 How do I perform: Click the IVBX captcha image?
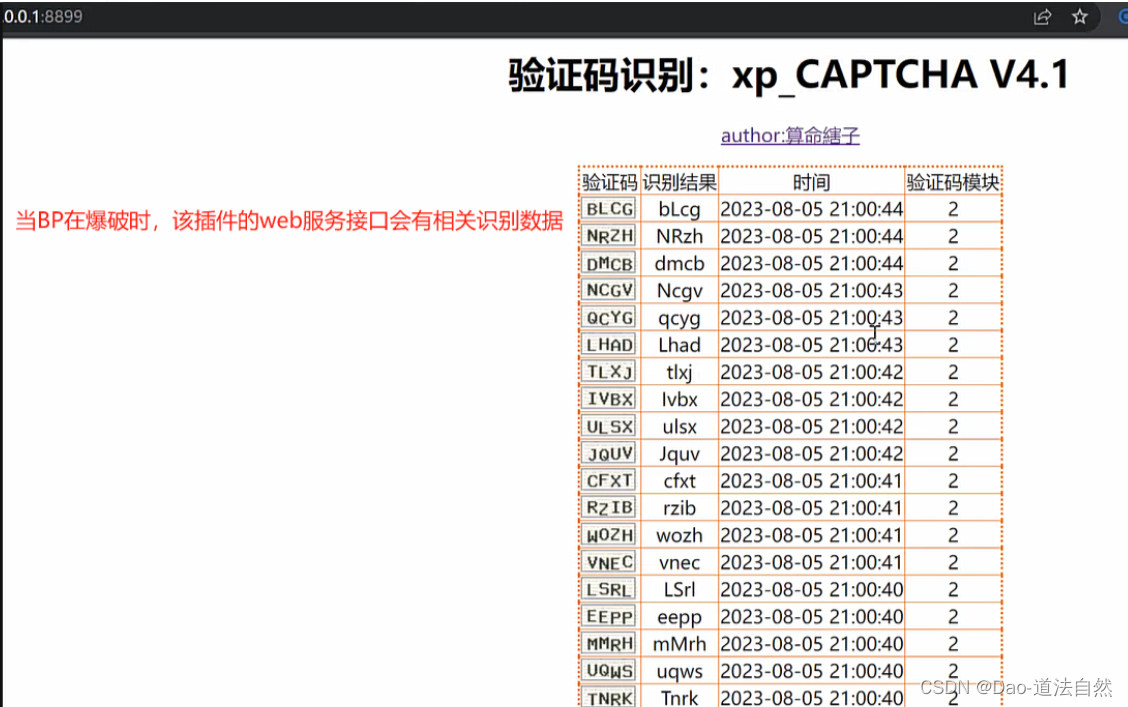[x=609, y=399]
